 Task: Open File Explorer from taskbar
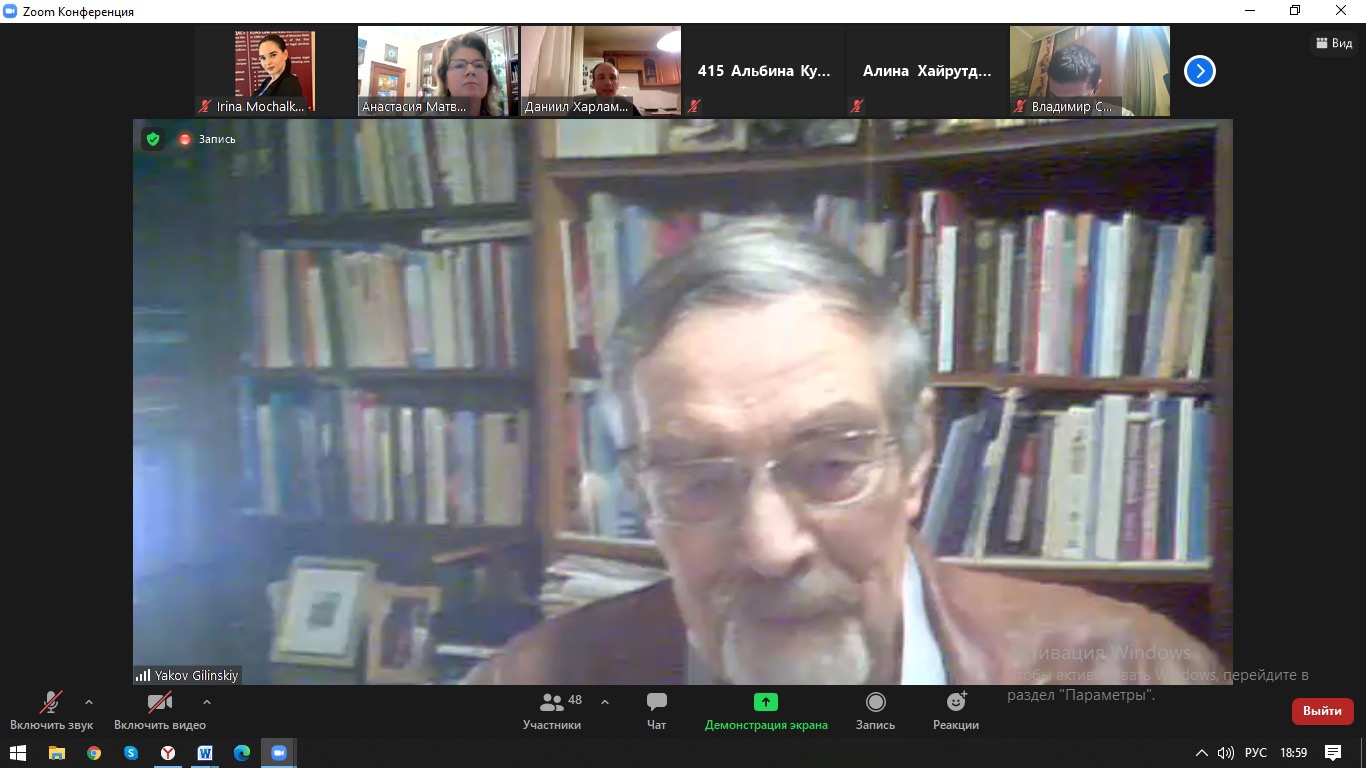56,753
